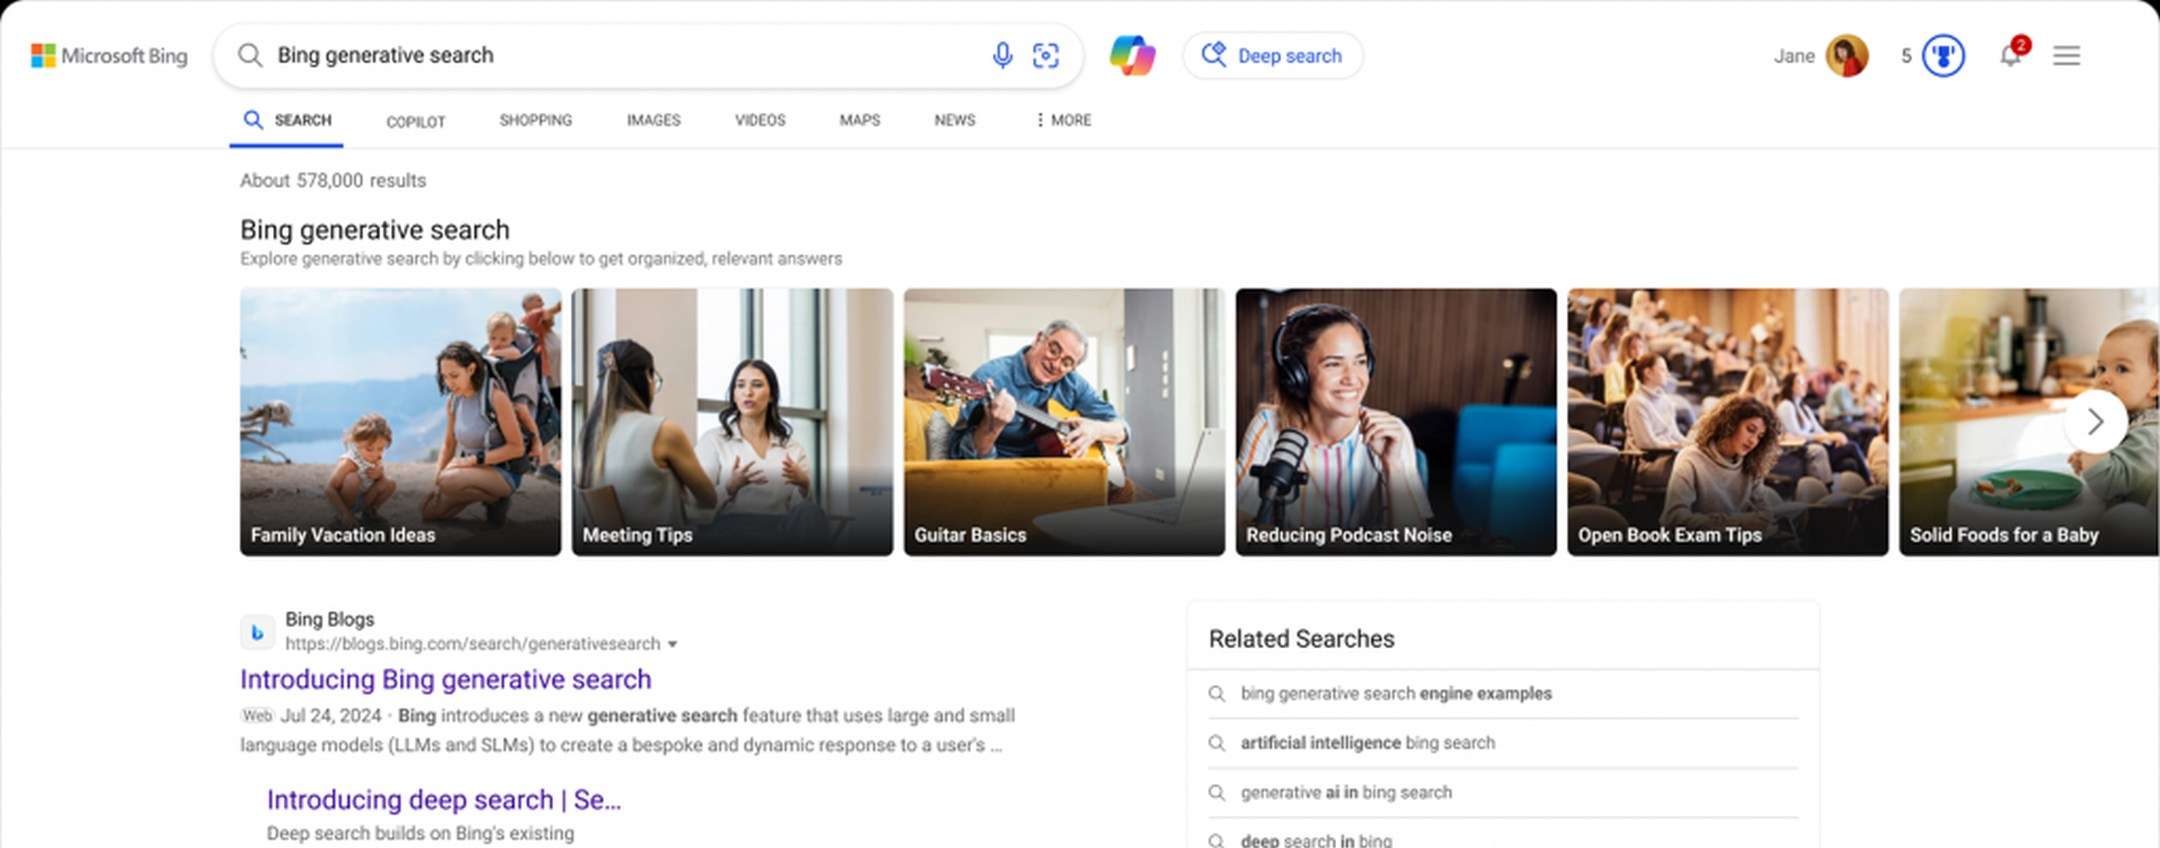Advance carousel with next arrow
The image size is (2160, 848).
(2095, 422)
